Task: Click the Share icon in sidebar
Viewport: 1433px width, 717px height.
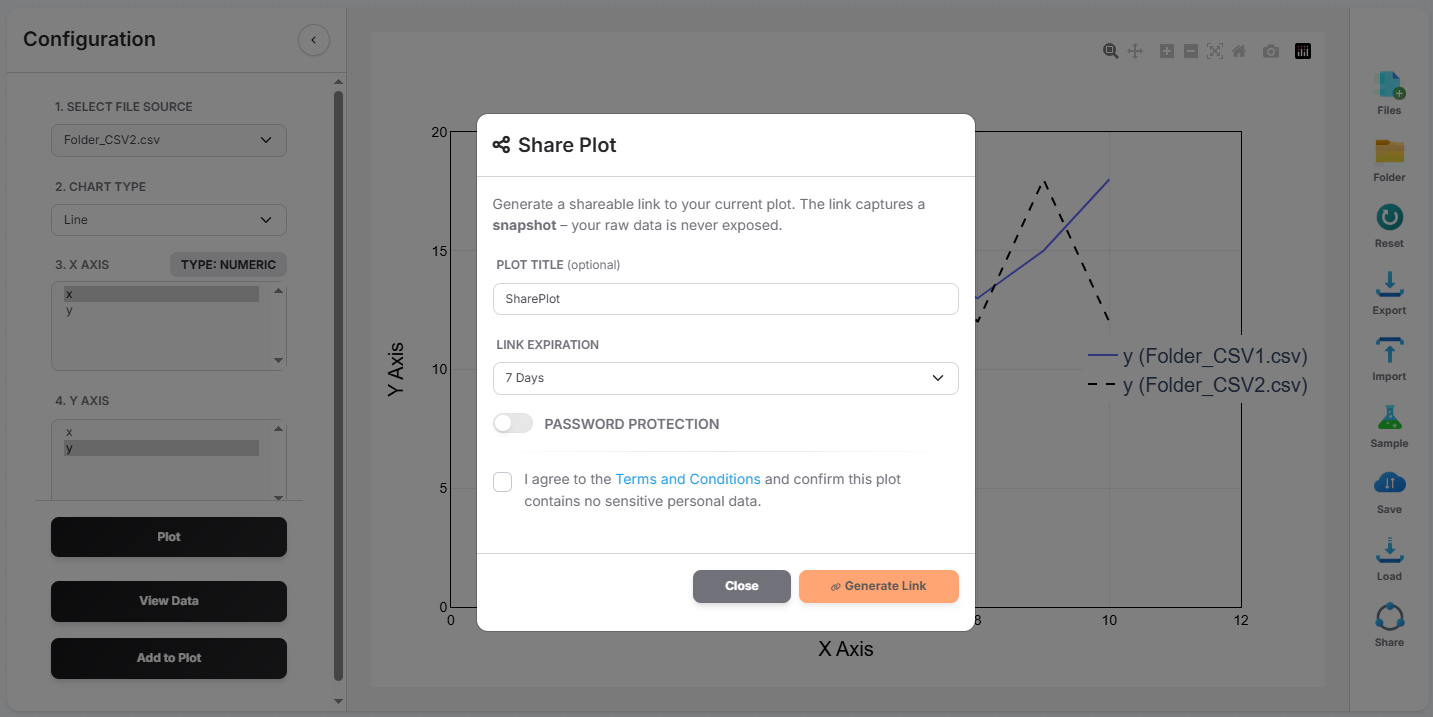Action: [1389, 617]
